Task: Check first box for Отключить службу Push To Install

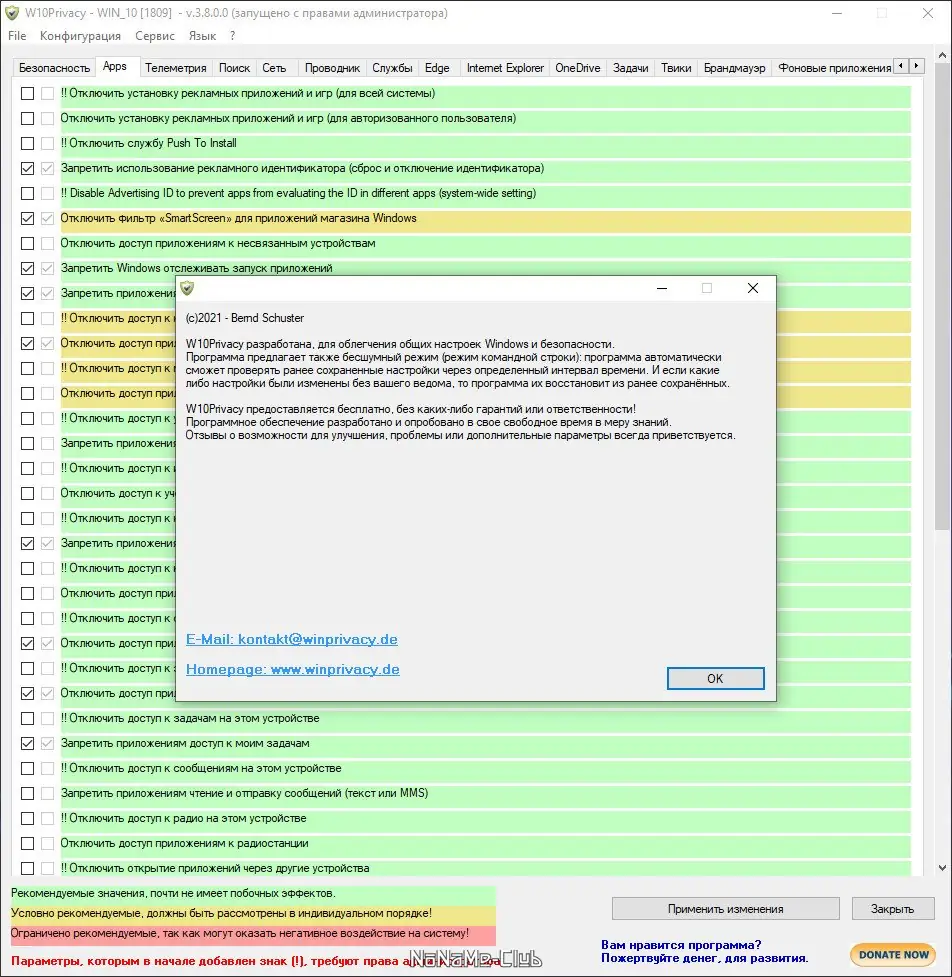Action: [x=27, y=143]
